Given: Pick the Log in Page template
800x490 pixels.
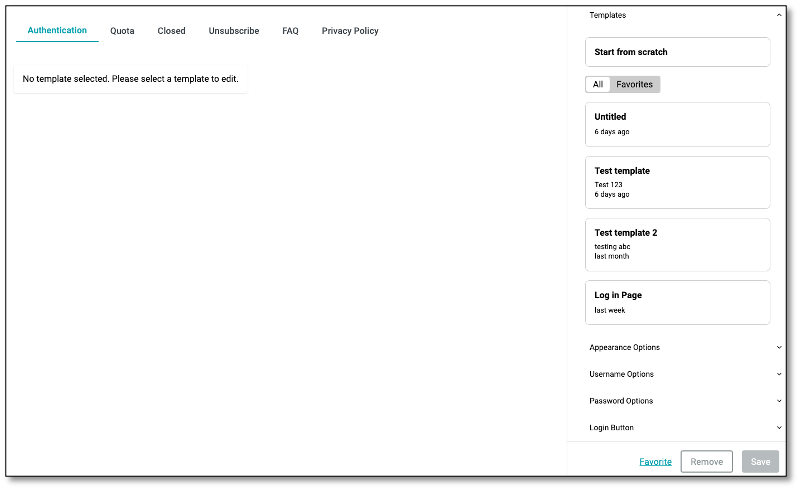Looking at the screenshot, I should click(678, 302).
